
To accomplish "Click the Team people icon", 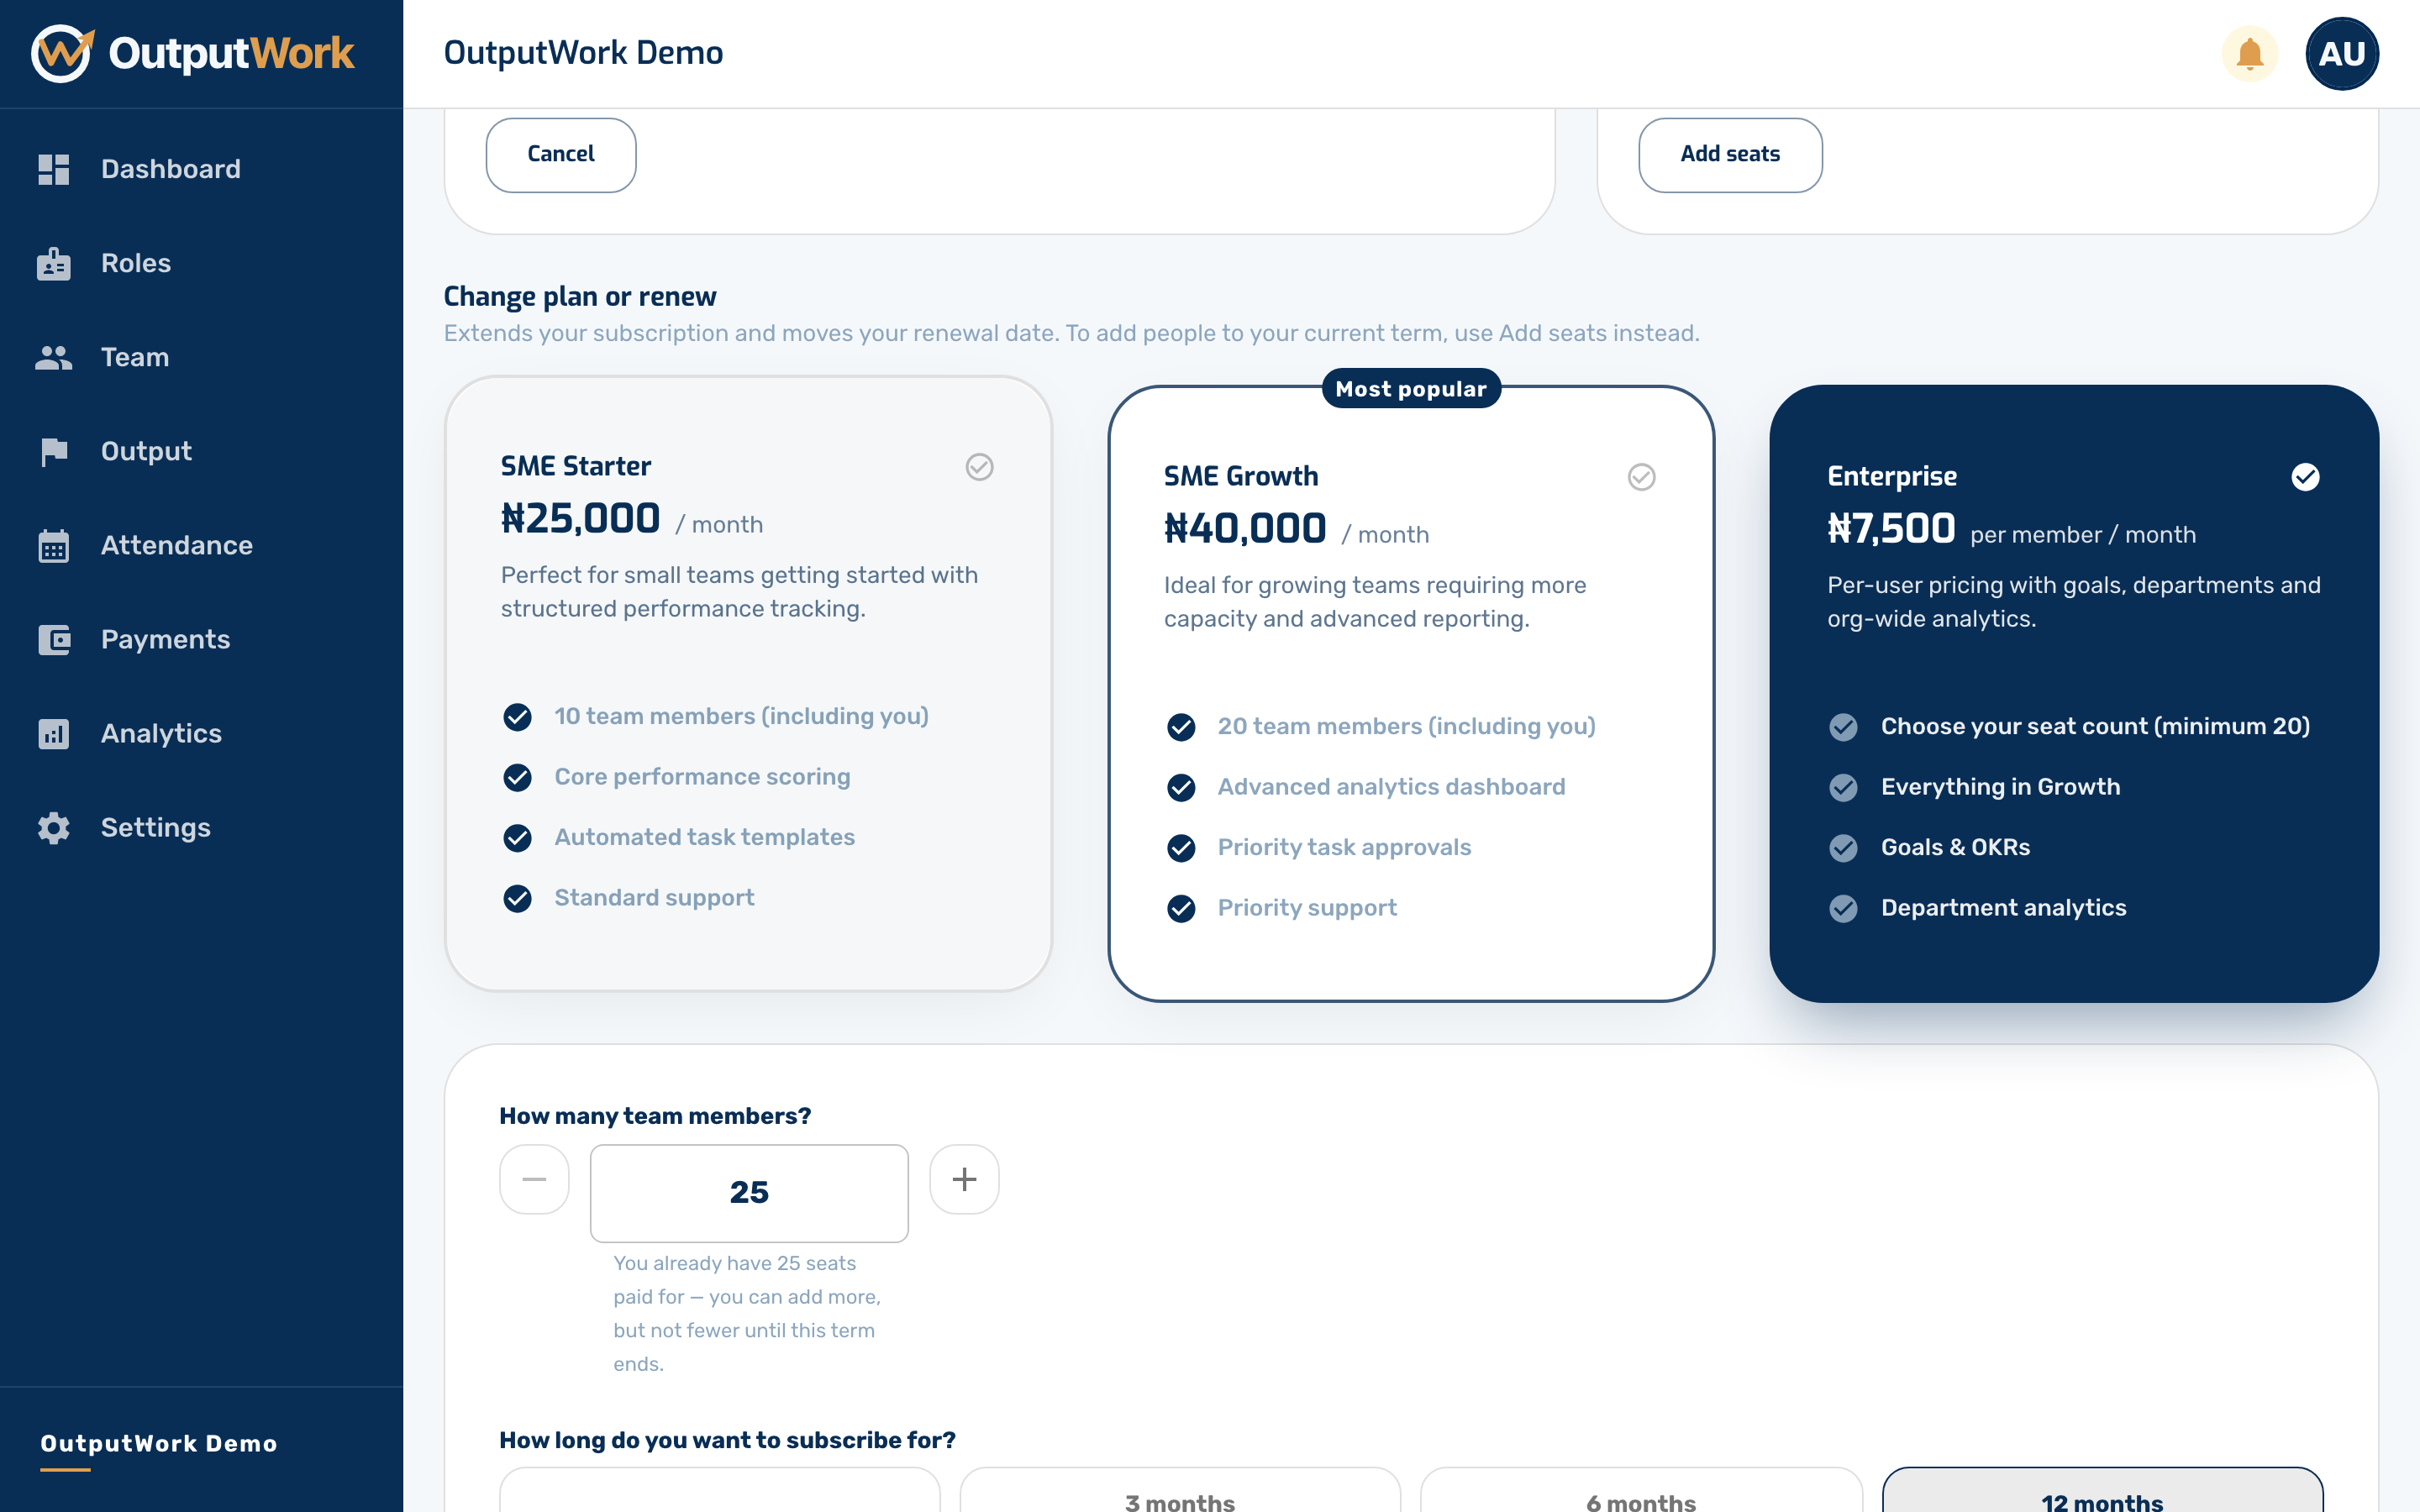I will click(x=54, y=357).
